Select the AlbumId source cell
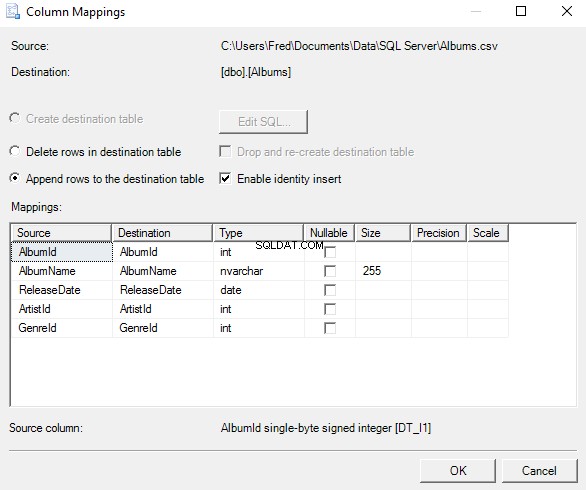 pos(62,252)
